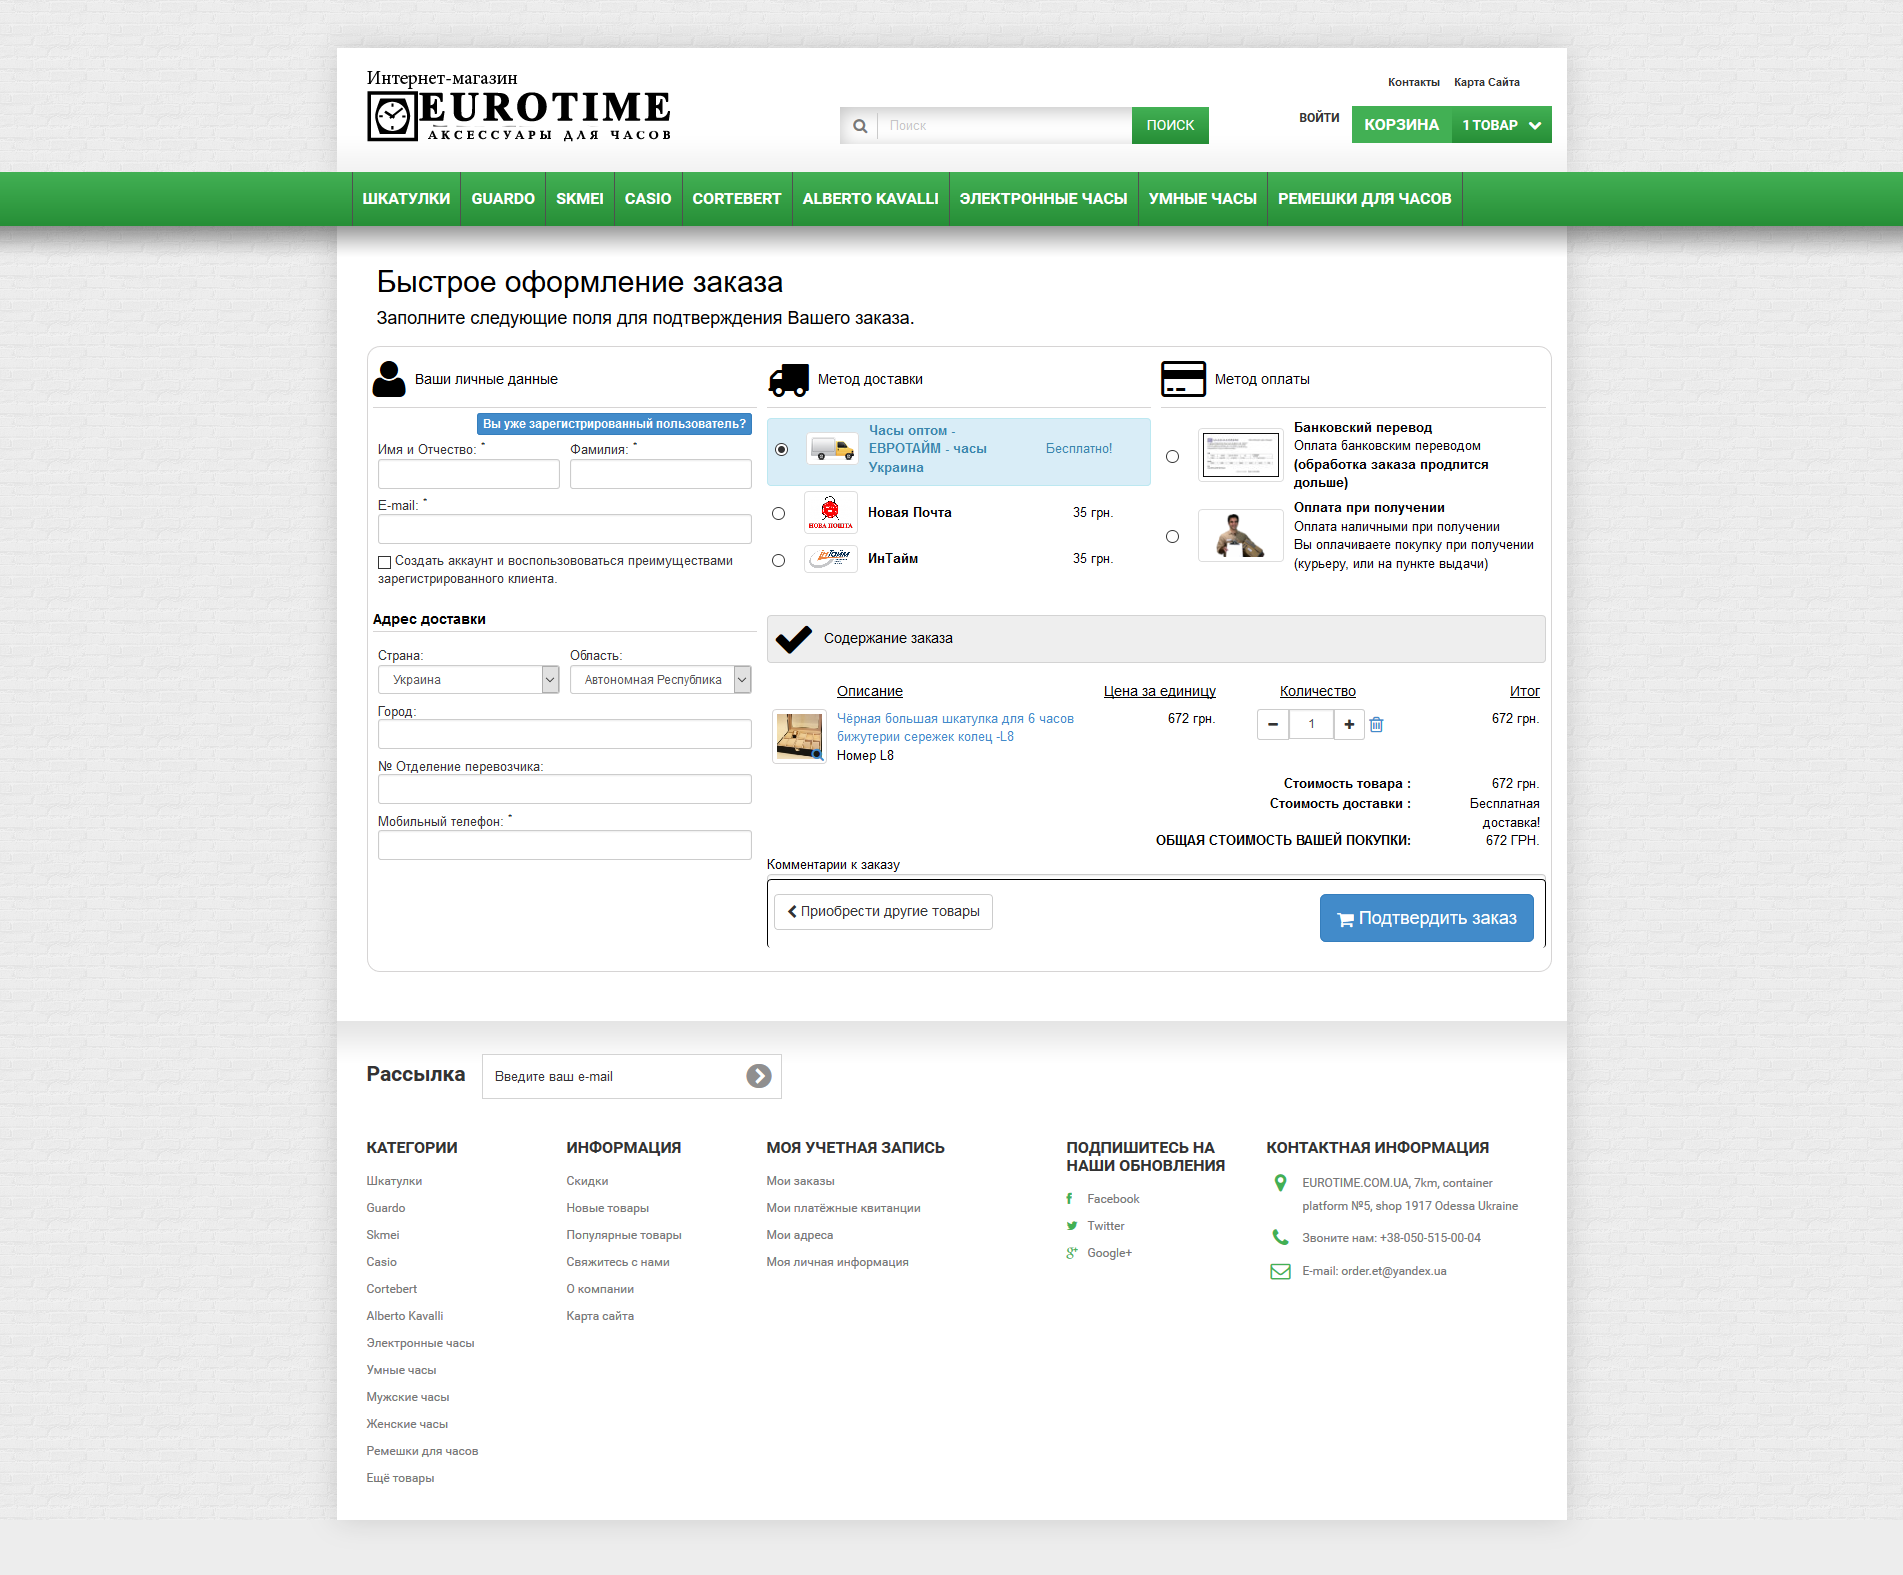Image resolution: width=1903 pixels, height=1575 pixels.
Task: Focus the E-mail input field
Action: [x=564, y=529]
